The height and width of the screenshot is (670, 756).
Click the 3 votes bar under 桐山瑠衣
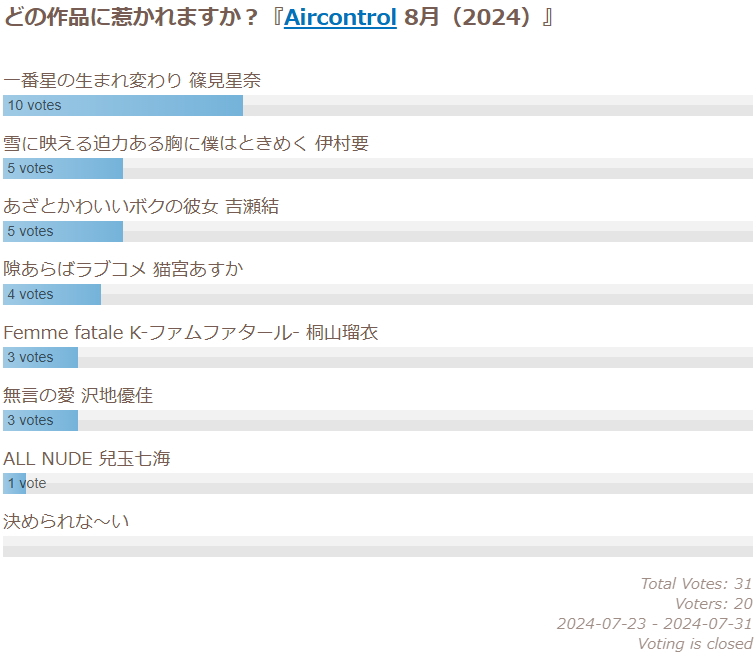[x=41, y=357]
